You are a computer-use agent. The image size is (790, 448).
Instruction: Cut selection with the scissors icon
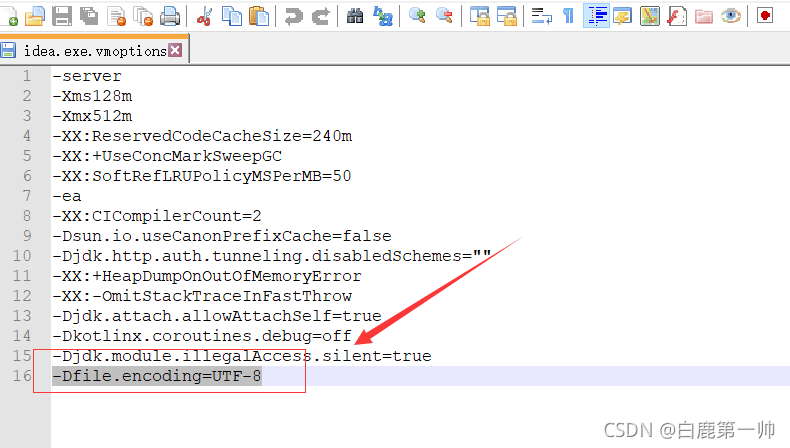(x=204, y=16)
